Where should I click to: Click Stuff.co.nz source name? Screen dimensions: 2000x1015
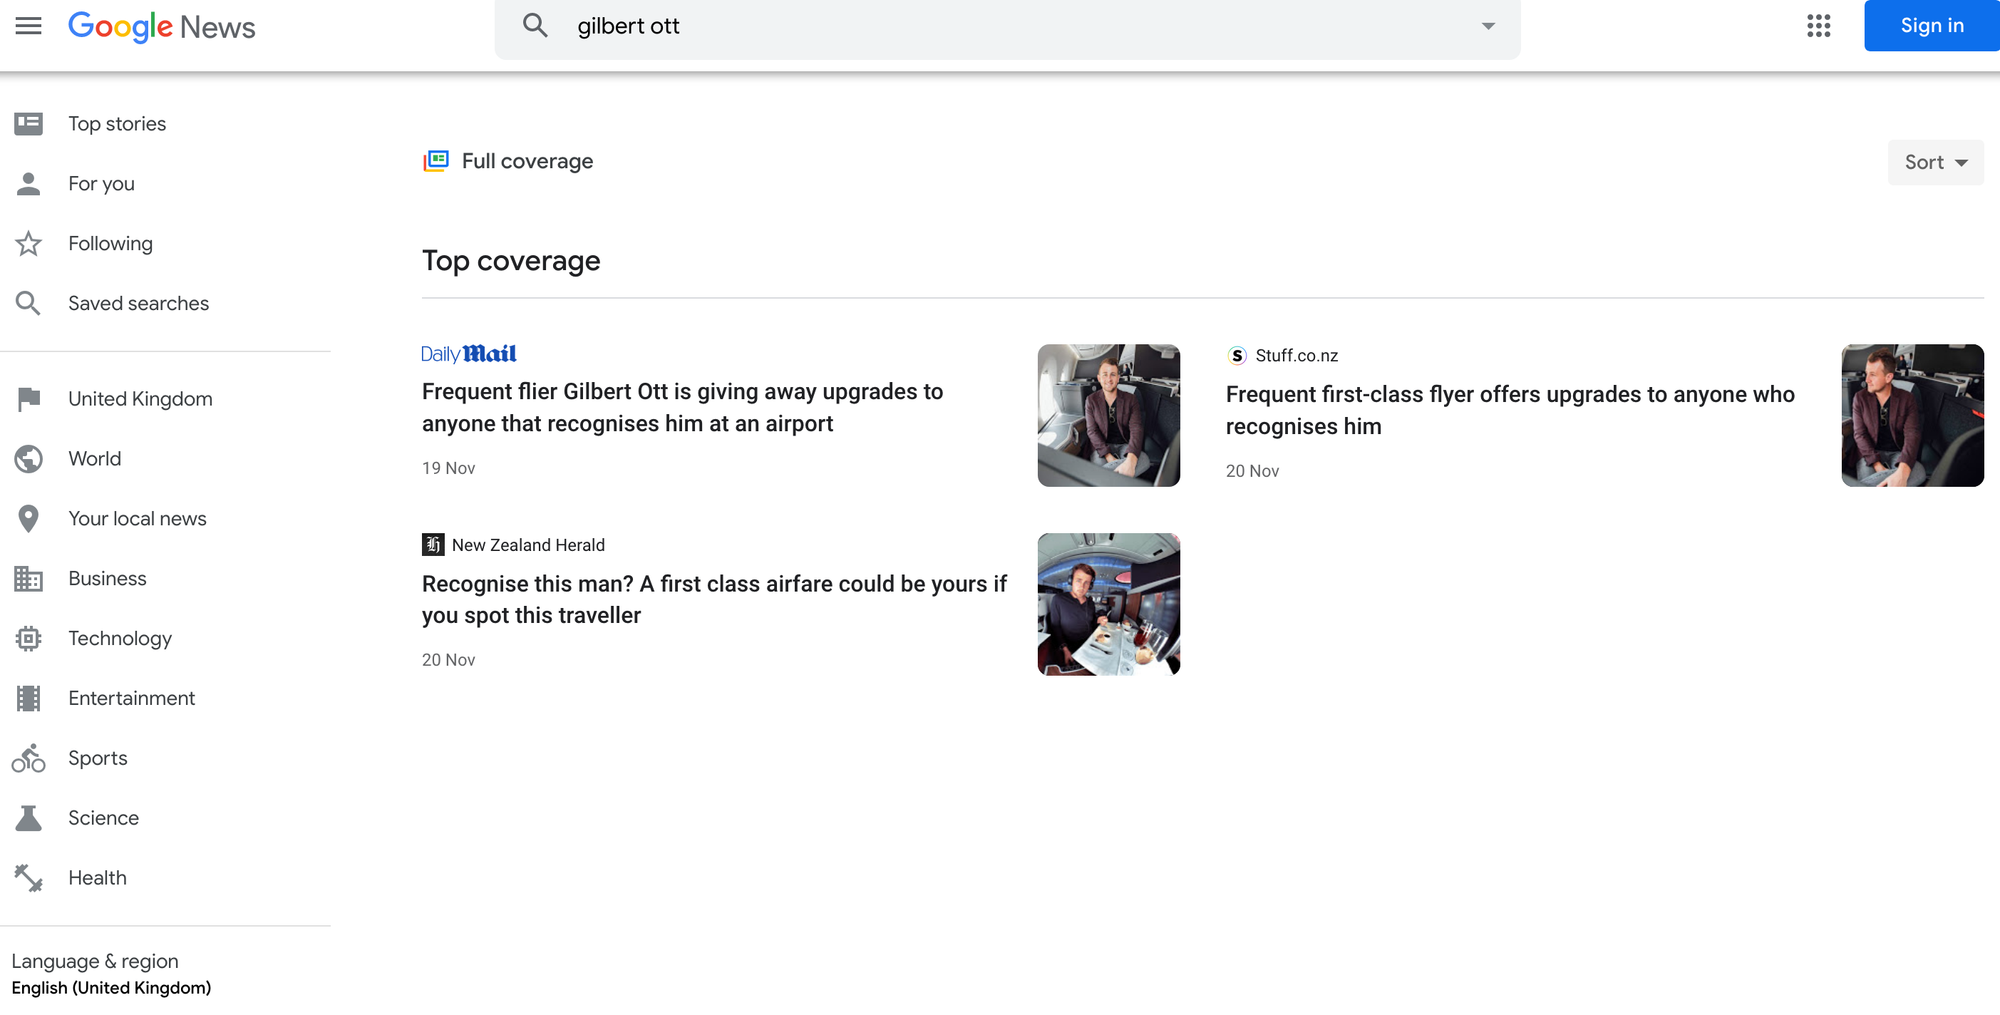(x=1296, y=355)
